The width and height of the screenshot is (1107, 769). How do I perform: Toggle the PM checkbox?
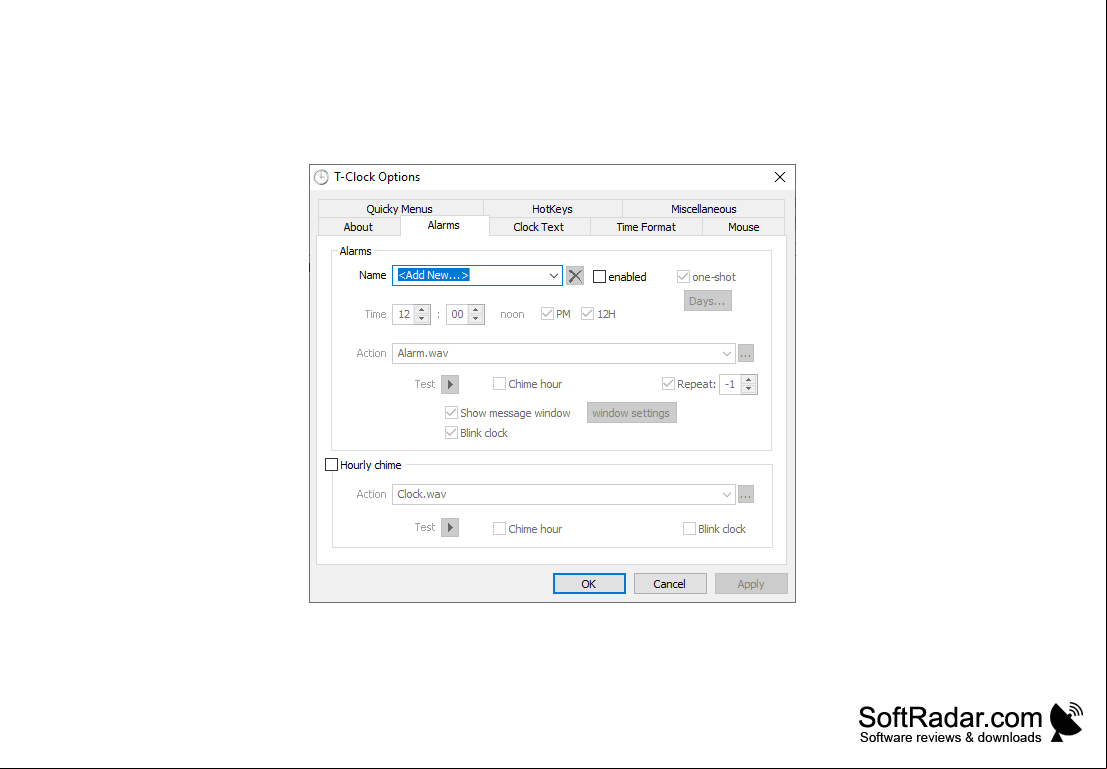[547, 314]
